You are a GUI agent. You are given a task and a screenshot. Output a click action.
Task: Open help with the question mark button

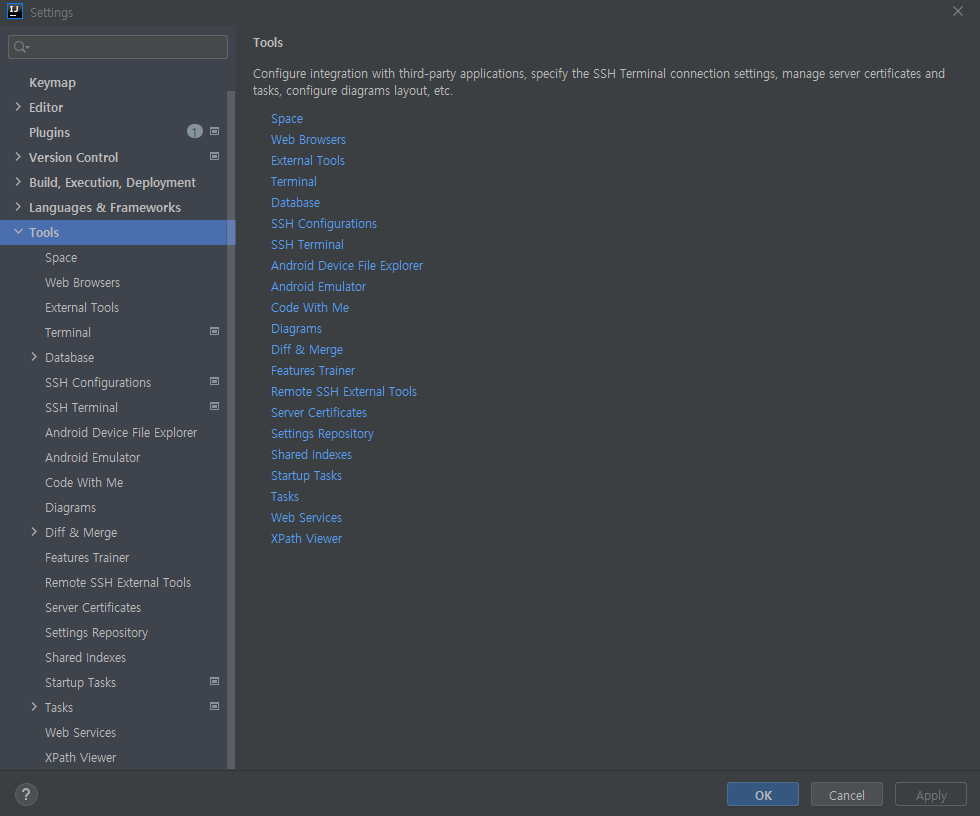[x=26, y=795]
